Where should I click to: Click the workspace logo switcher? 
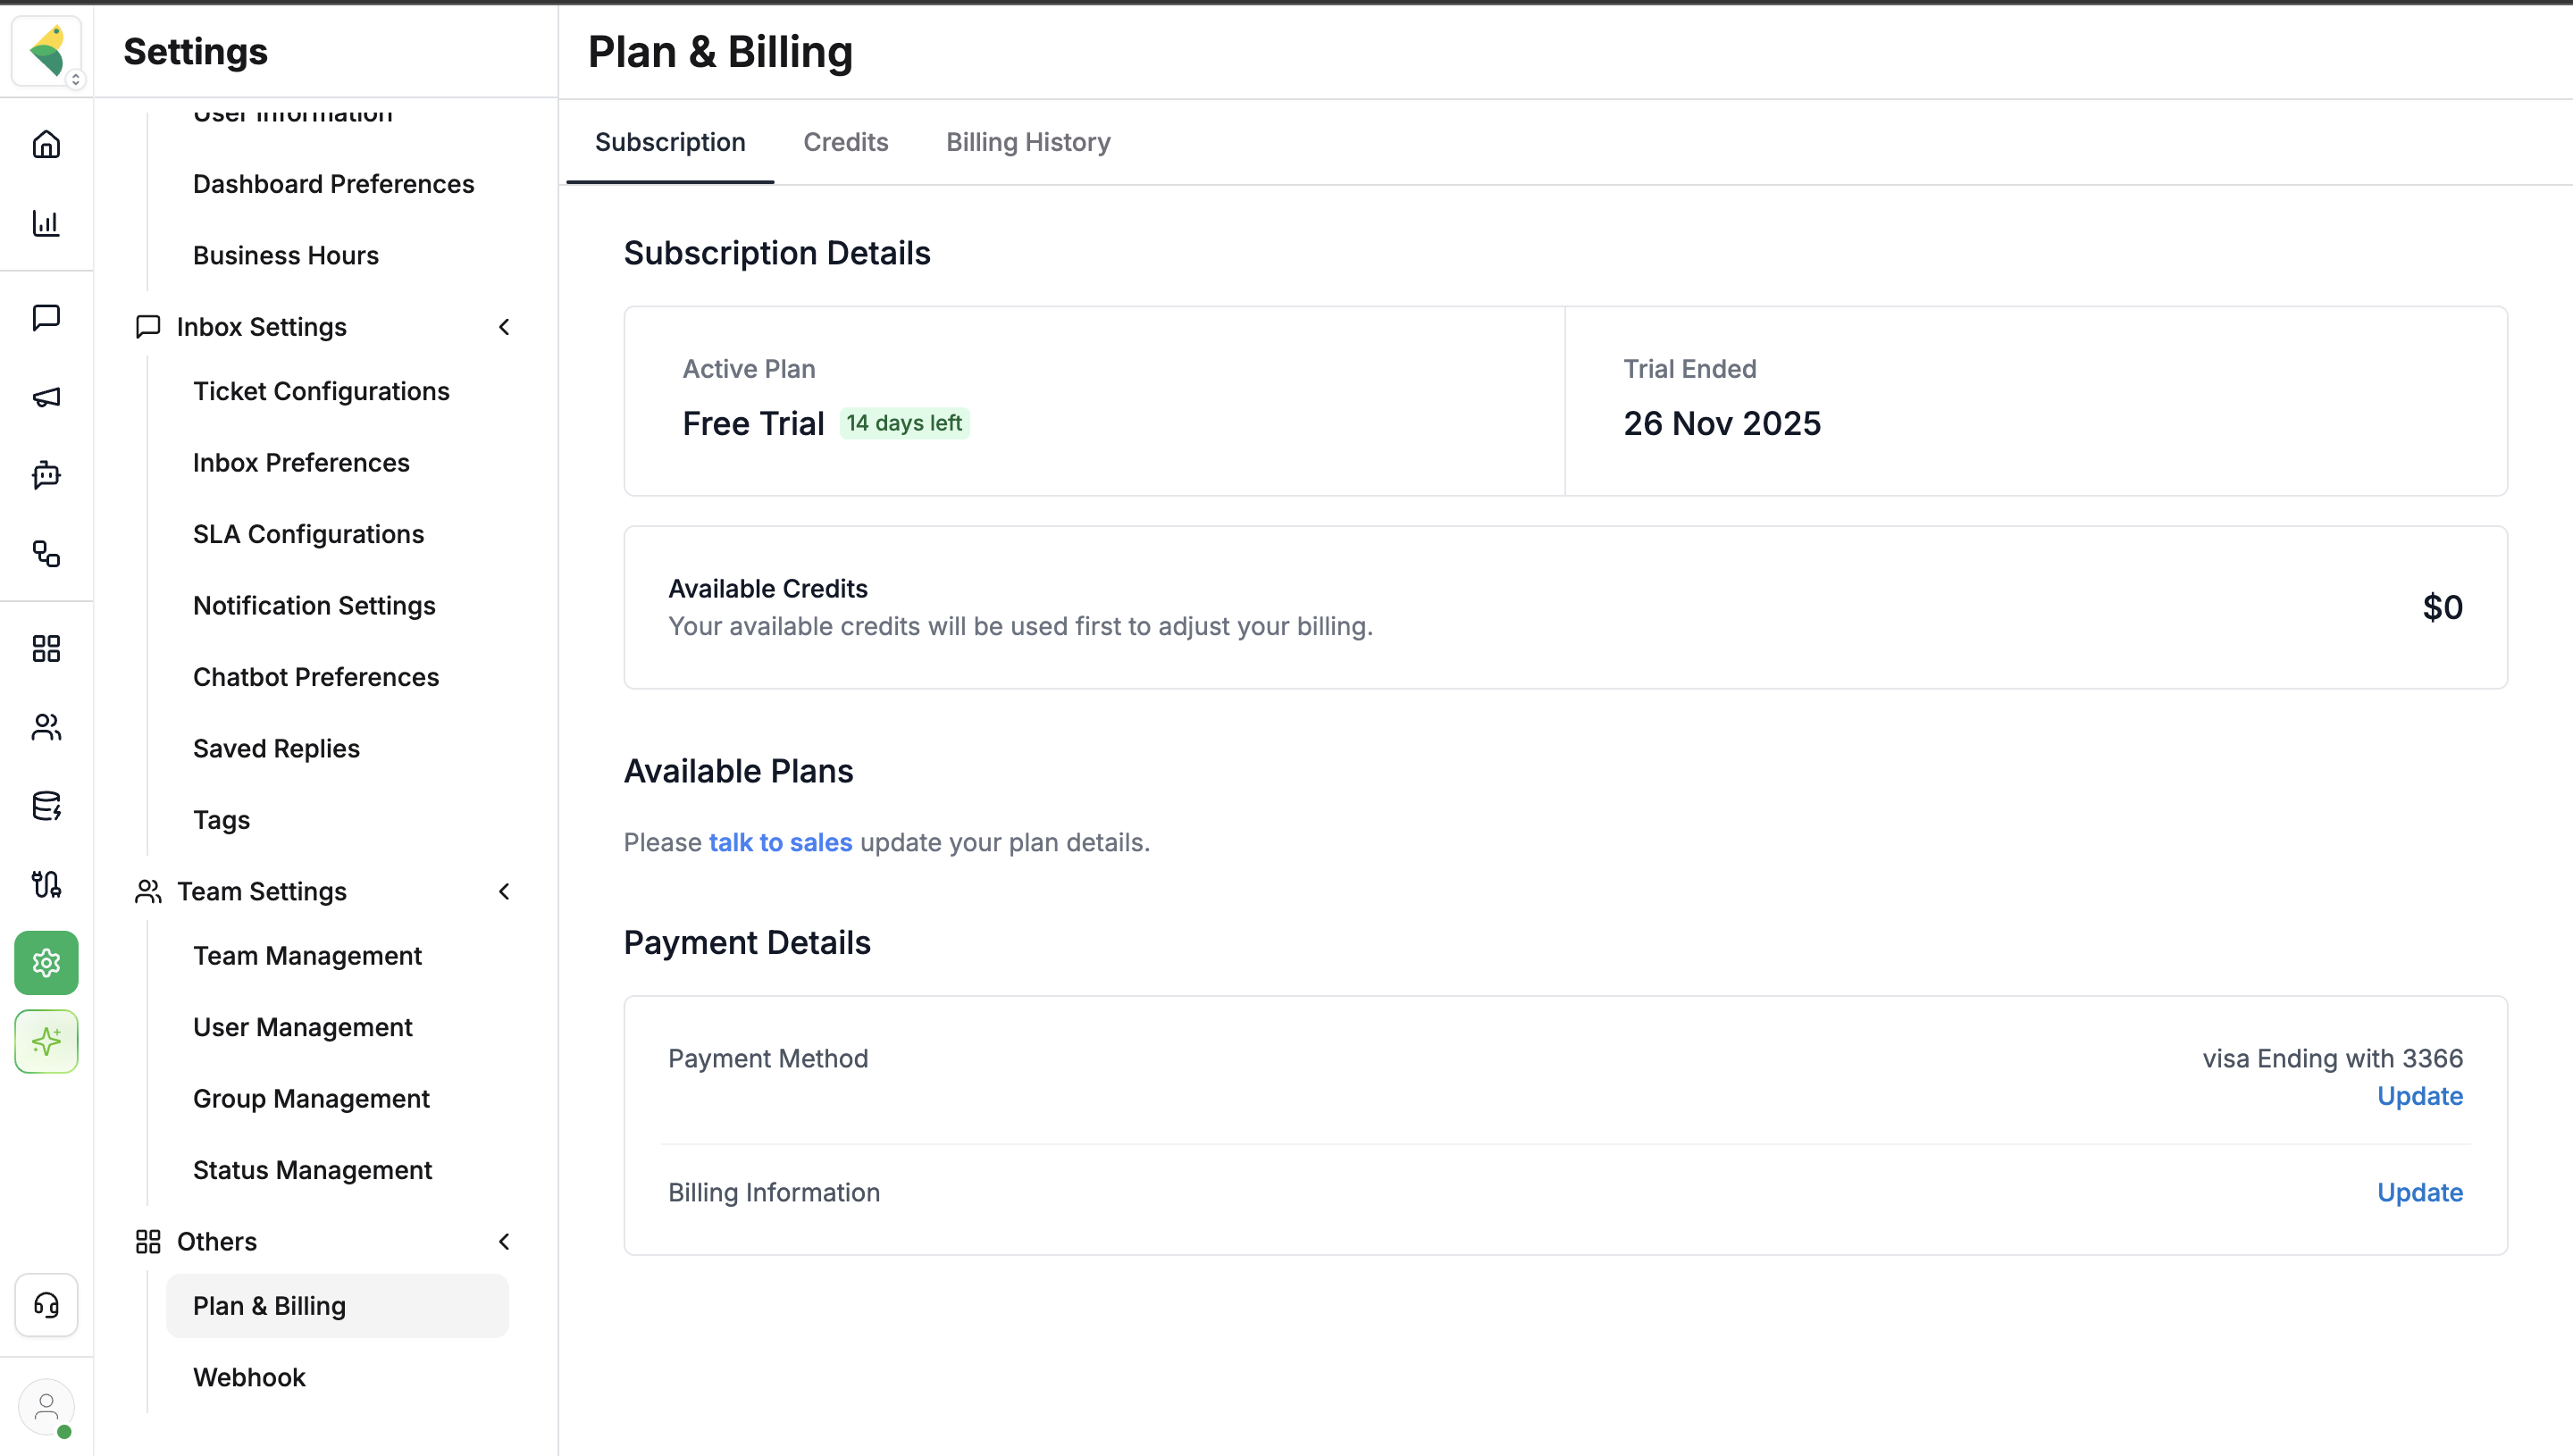(47, 51)
